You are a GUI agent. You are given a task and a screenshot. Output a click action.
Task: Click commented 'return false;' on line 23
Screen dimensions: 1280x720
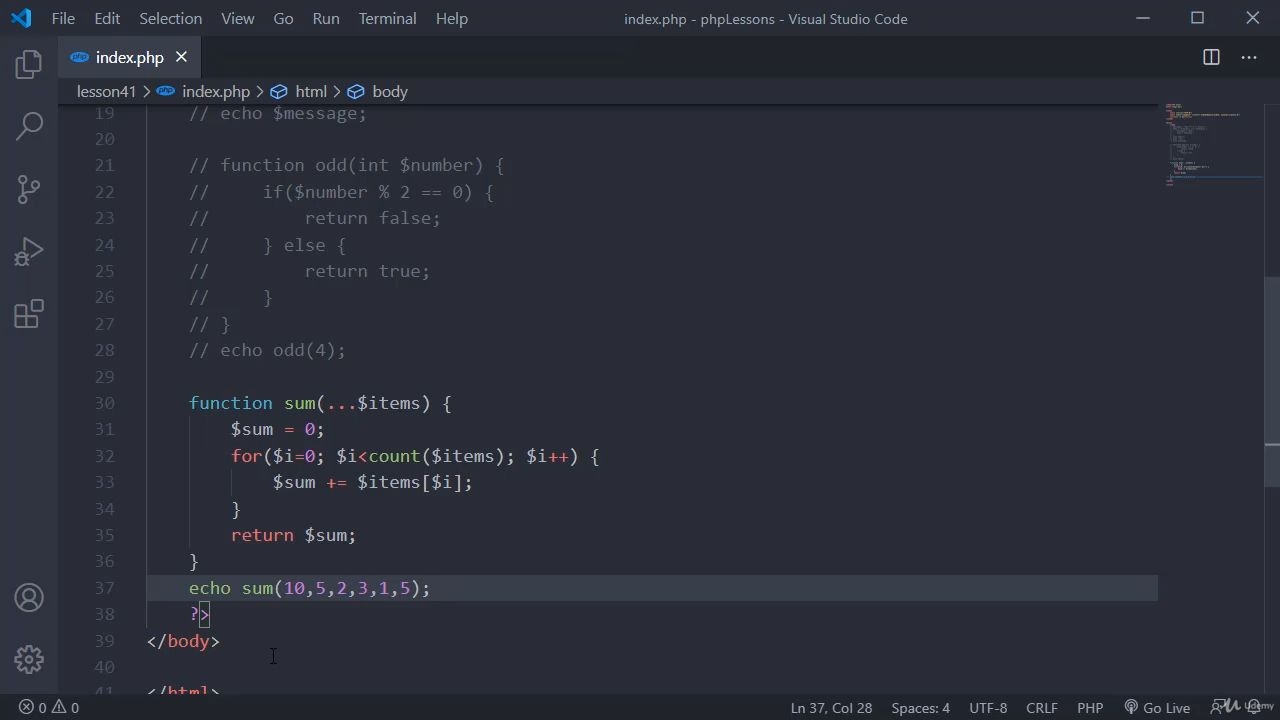tap(372, 218)
